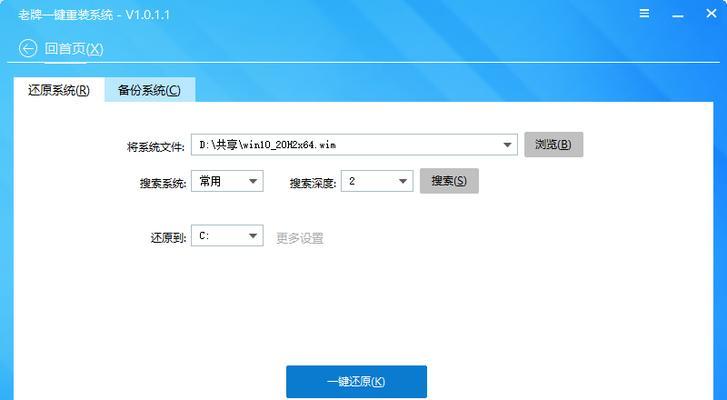Screen dimensions: 727x400
Task: Switch to the 还原系统(R) tab
Action: [59, 90]
